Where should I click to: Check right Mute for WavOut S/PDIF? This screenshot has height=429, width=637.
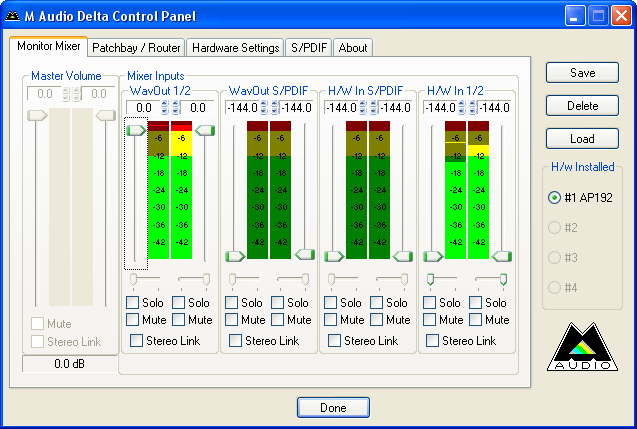[277, 320]
